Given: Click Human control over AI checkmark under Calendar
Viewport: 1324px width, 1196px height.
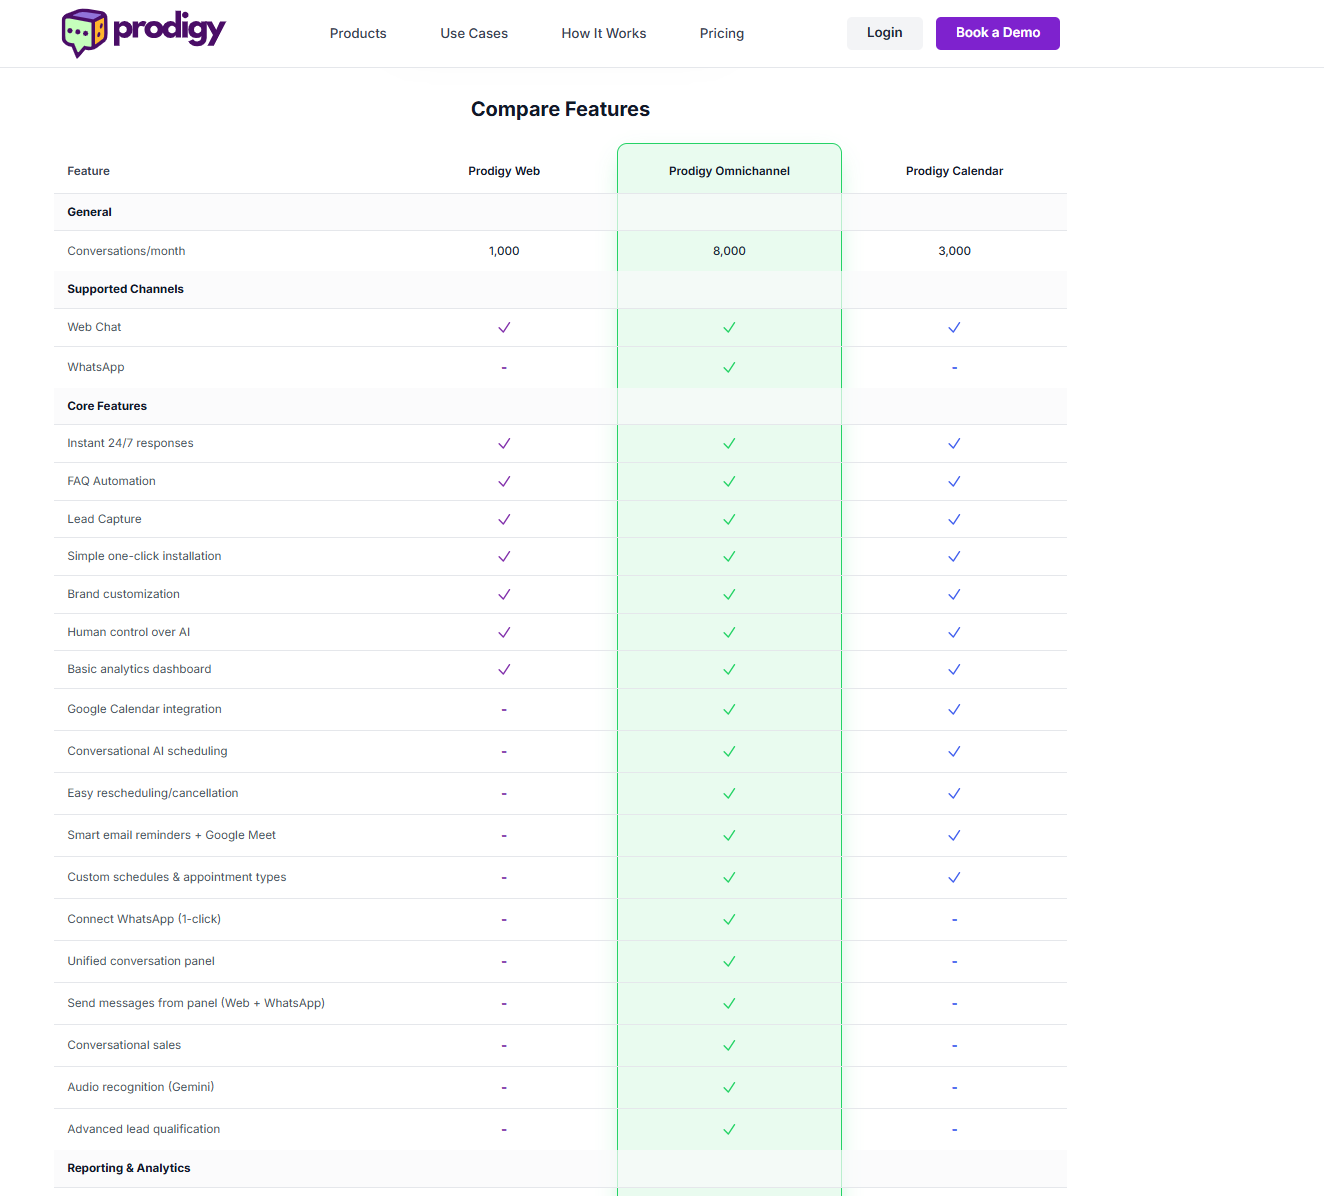Looking at the screenshot, I should coord(954,632).
